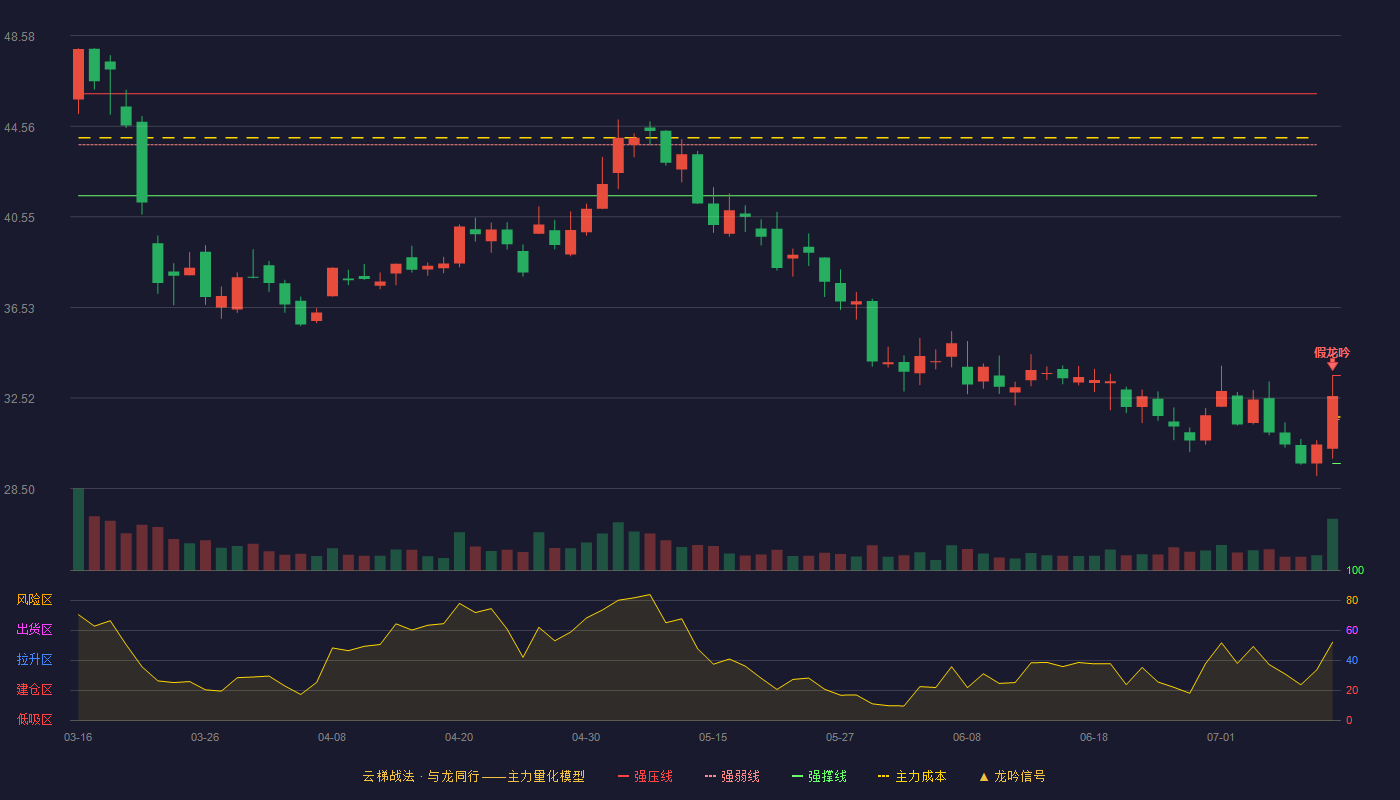Click the 建仓区 zone label

[34, 690]
